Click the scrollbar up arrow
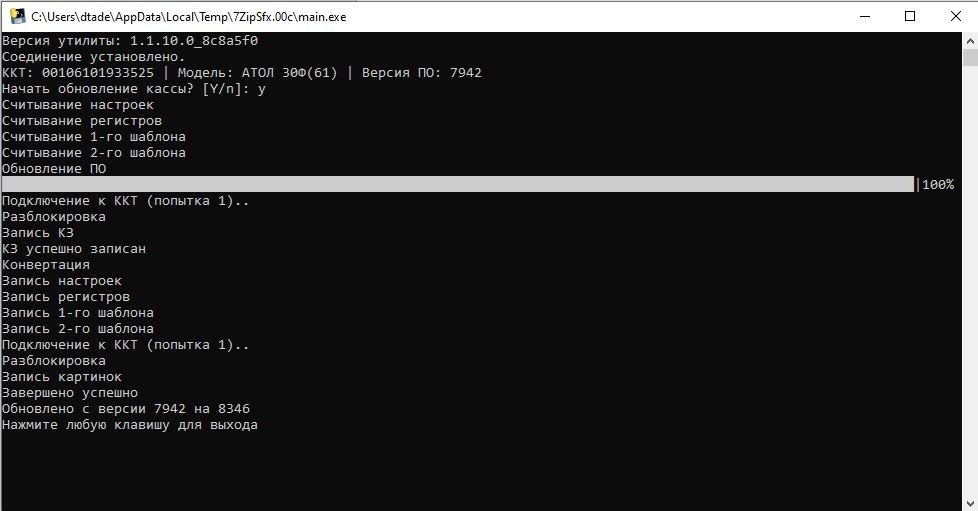 [x=969, y=40]
